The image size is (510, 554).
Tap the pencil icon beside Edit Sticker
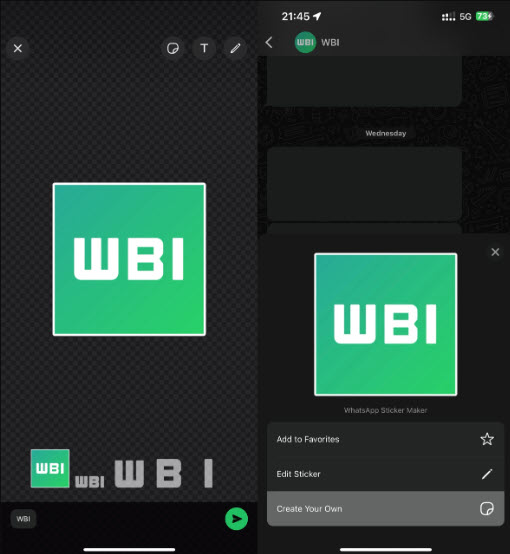tap(487, 474)
